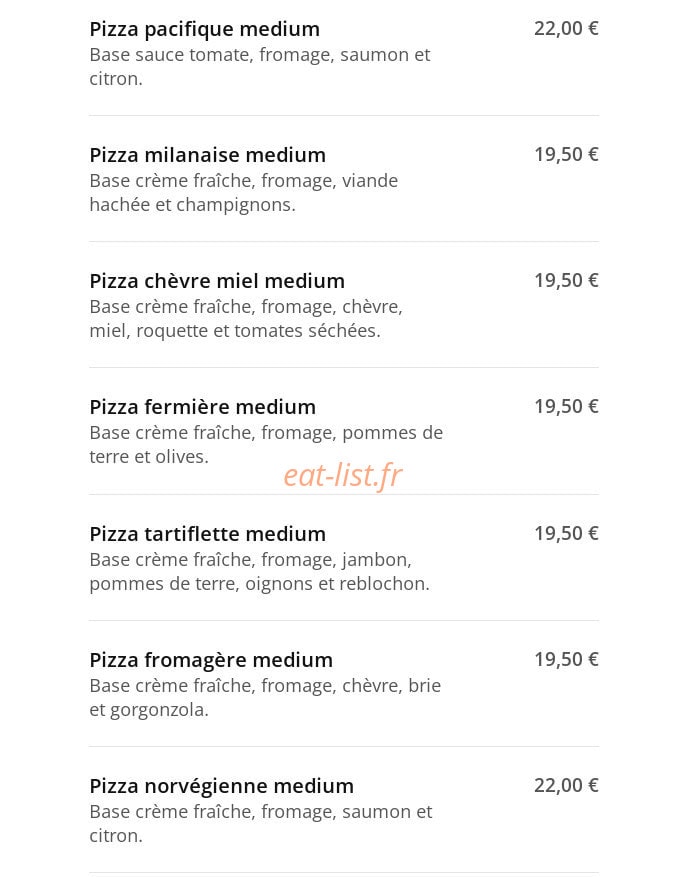Click the milanaise 19,50 € price
681x877 pixels.
(x=566, y=154)
